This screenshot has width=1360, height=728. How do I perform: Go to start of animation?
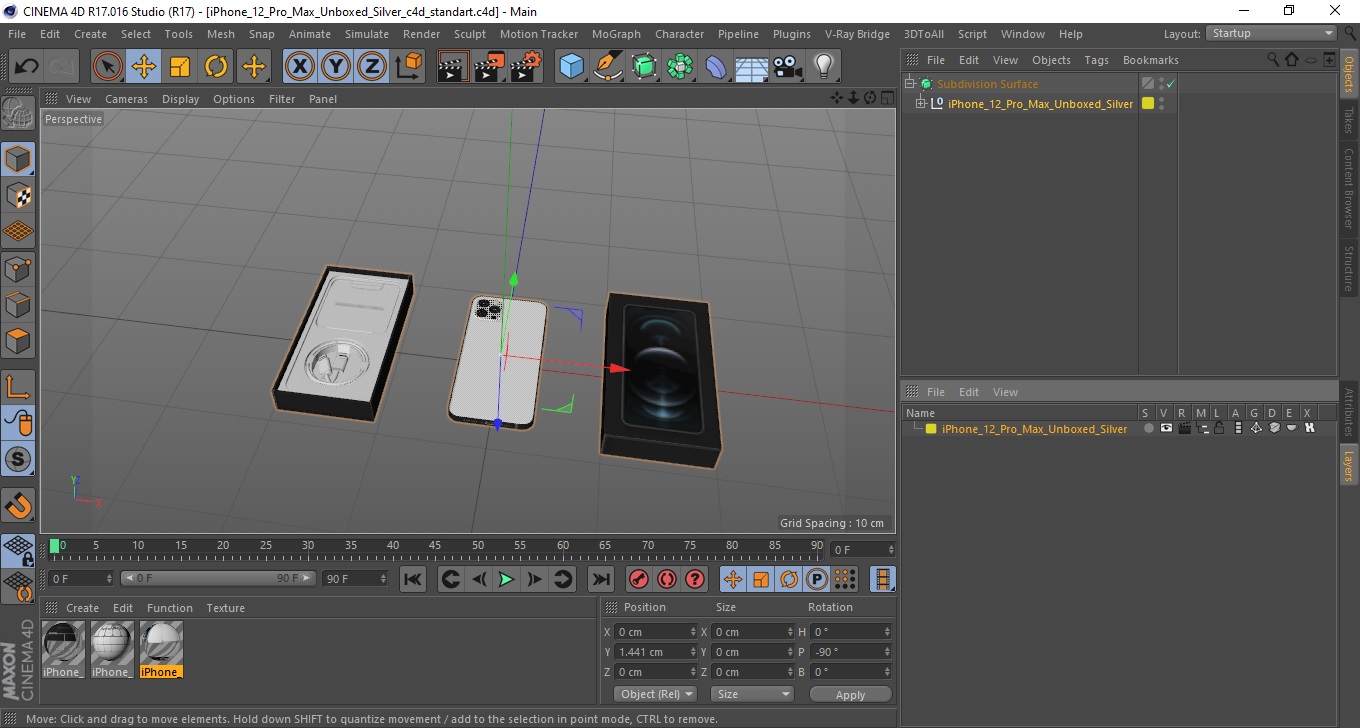coord(413,579)
